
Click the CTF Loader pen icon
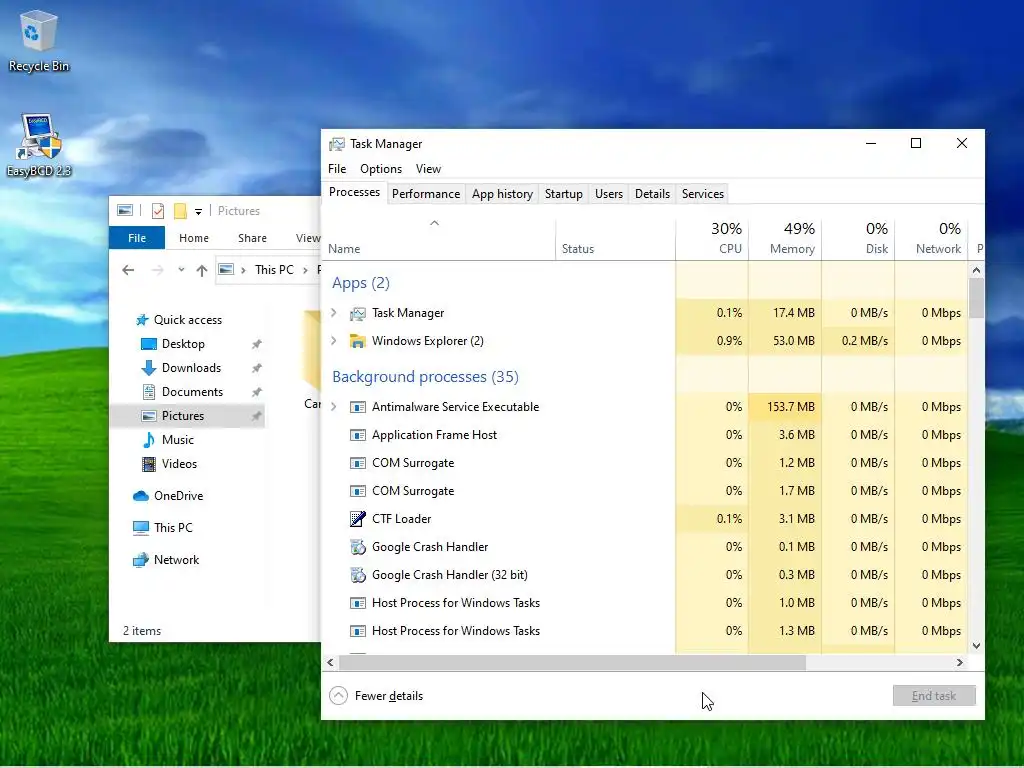click(x=357, y=519)
